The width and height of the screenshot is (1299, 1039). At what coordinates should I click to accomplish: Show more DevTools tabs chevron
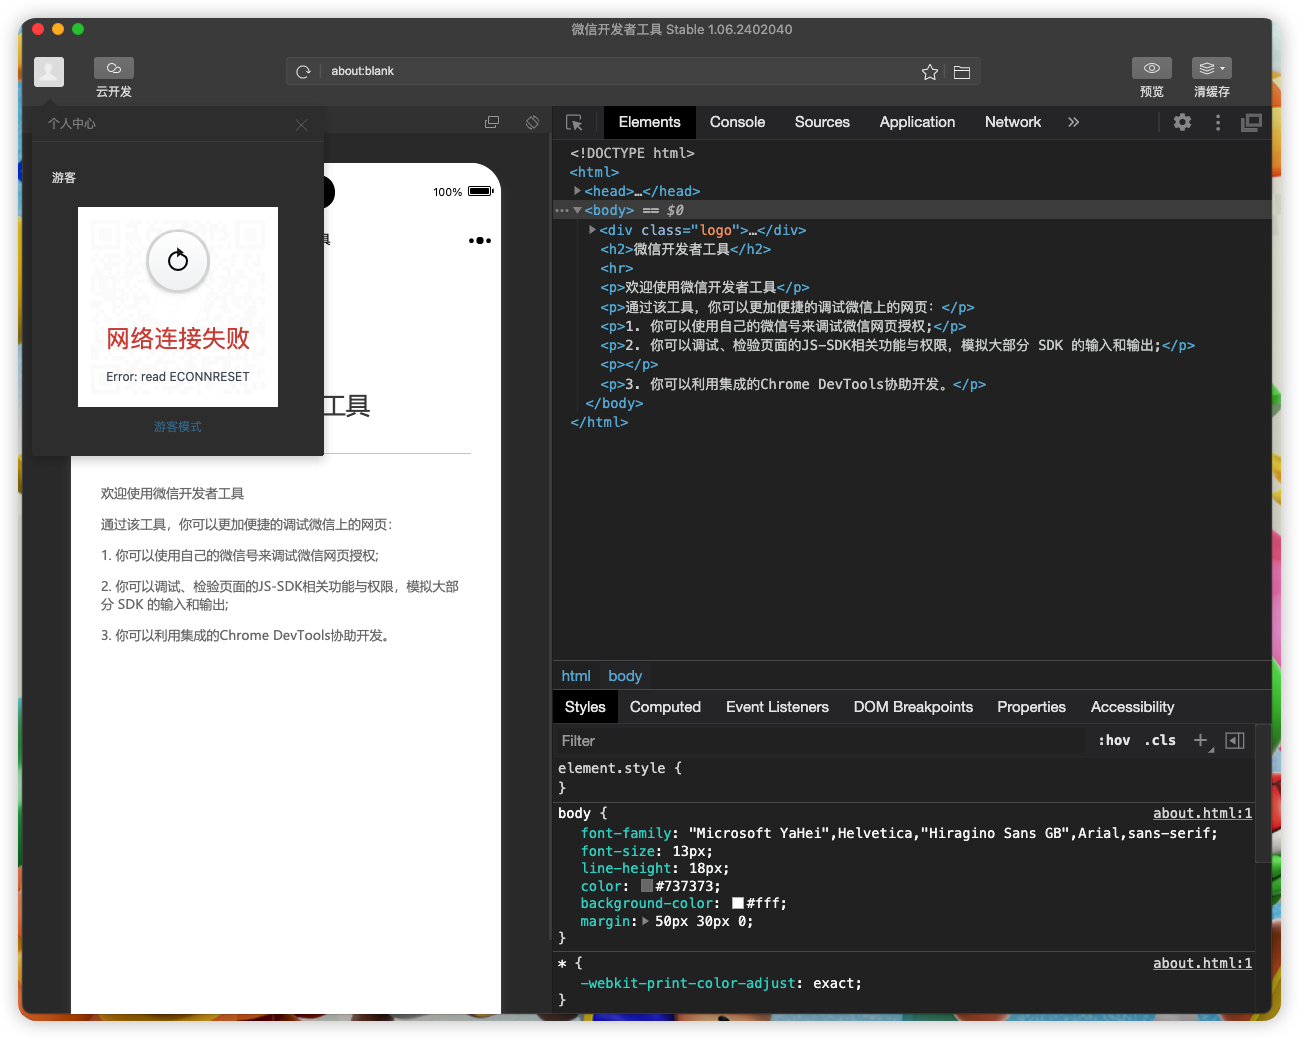click(1073, 122)
